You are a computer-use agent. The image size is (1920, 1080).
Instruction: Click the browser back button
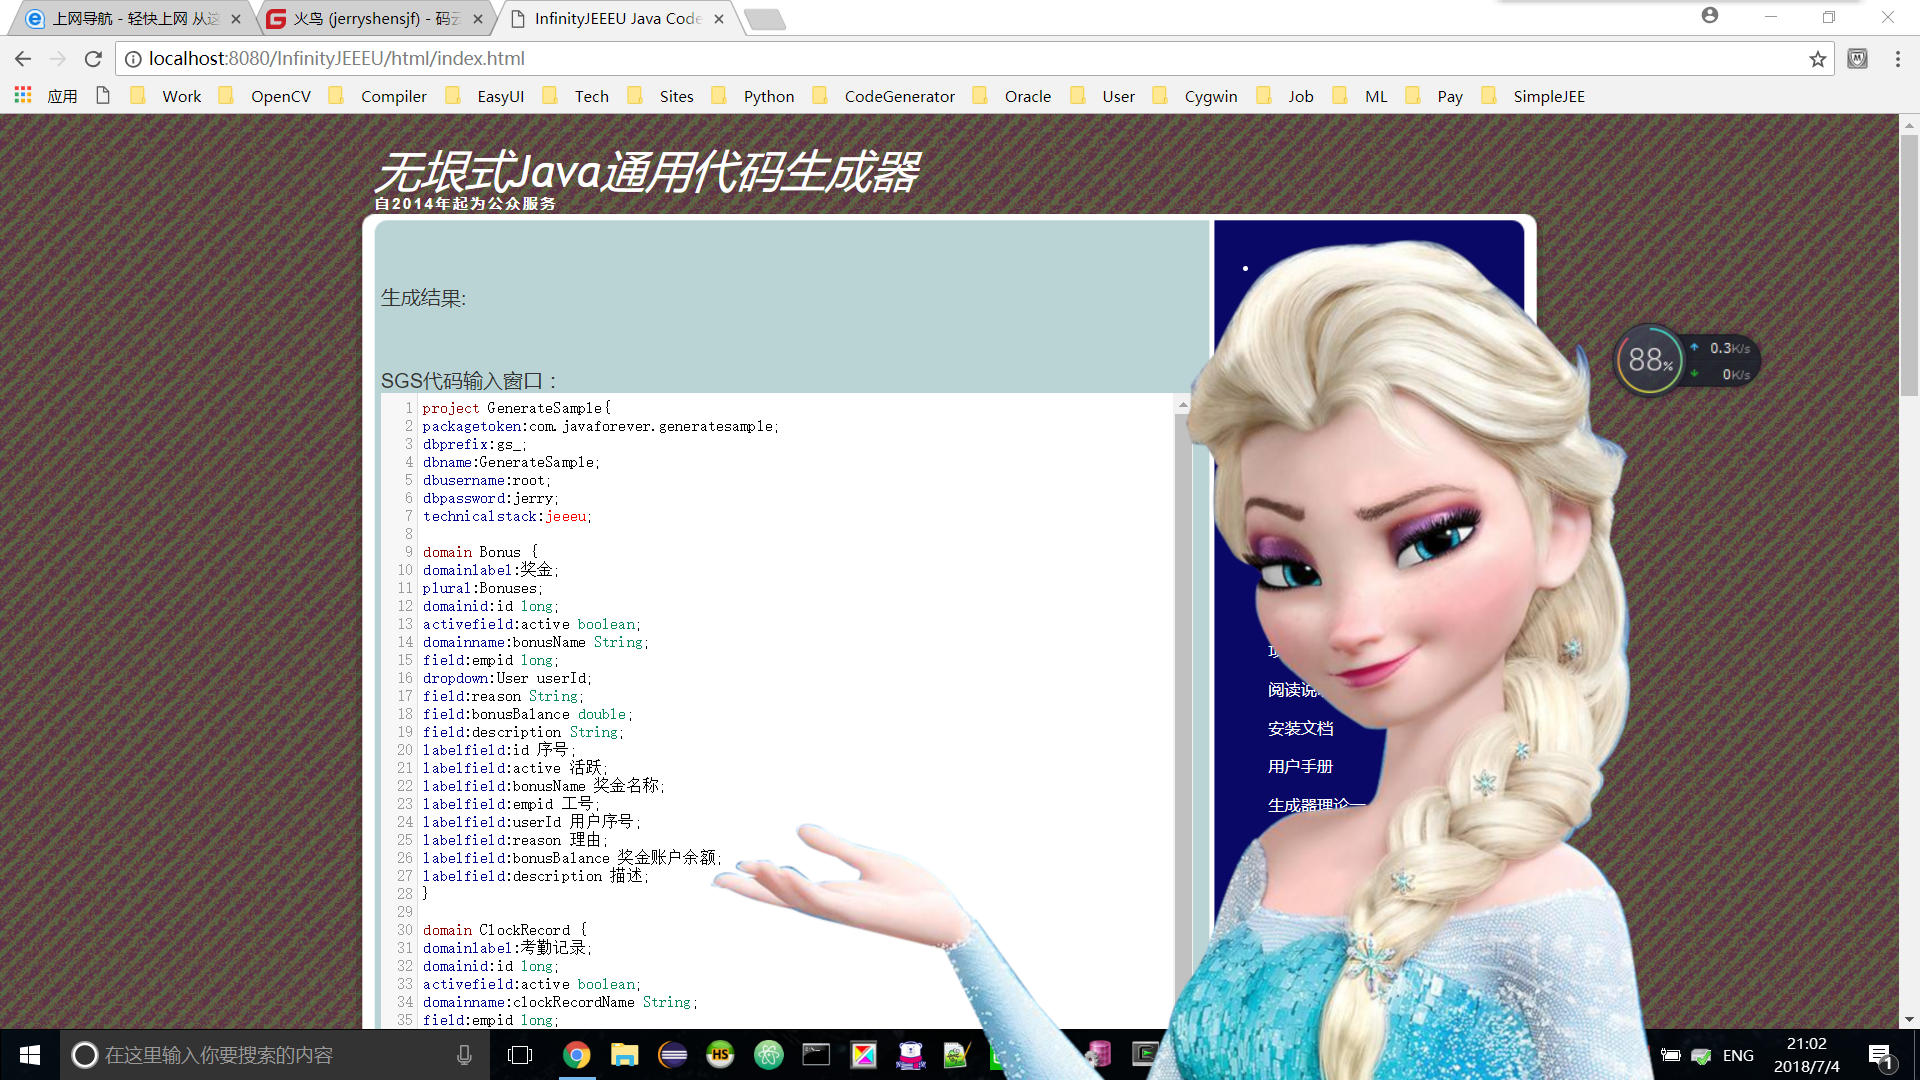pyautogui.click(x=22, y=59)
